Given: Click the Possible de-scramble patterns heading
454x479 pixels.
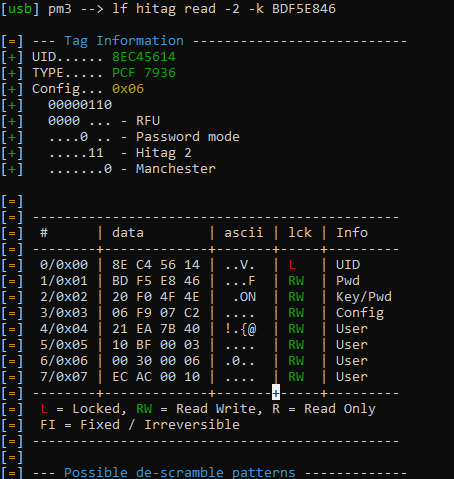Looking at the screenshot, I should [179, 473].
